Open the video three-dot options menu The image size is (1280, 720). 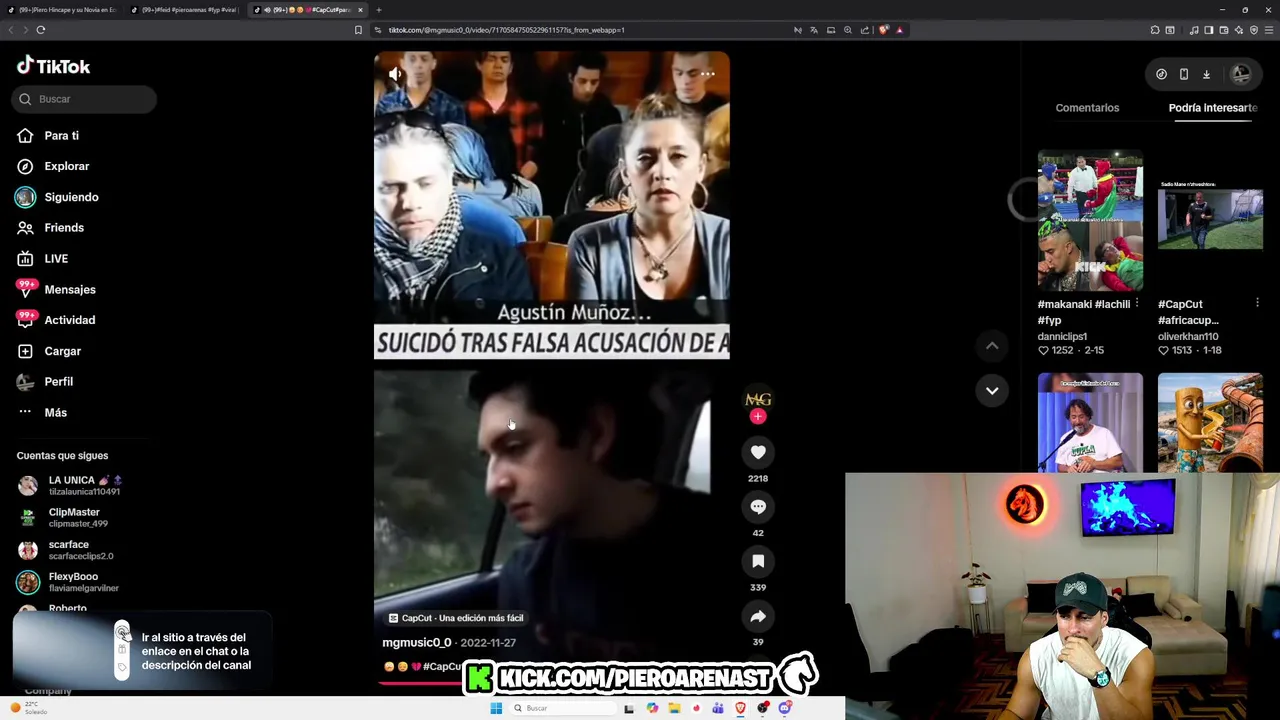(707, 74)
